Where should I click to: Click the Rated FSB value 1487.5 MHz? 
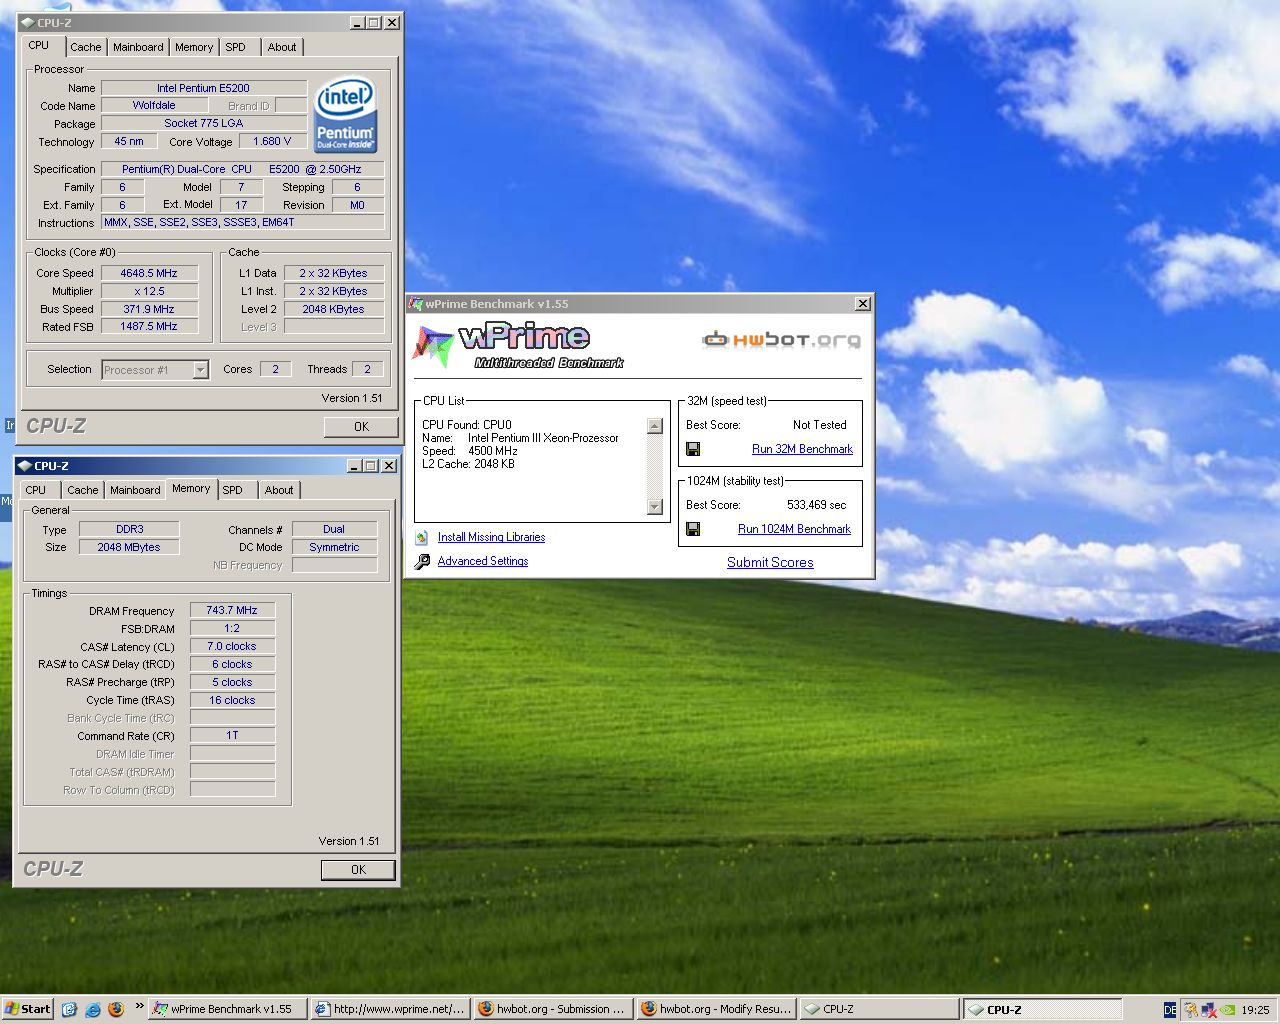(x=149, y=326)
